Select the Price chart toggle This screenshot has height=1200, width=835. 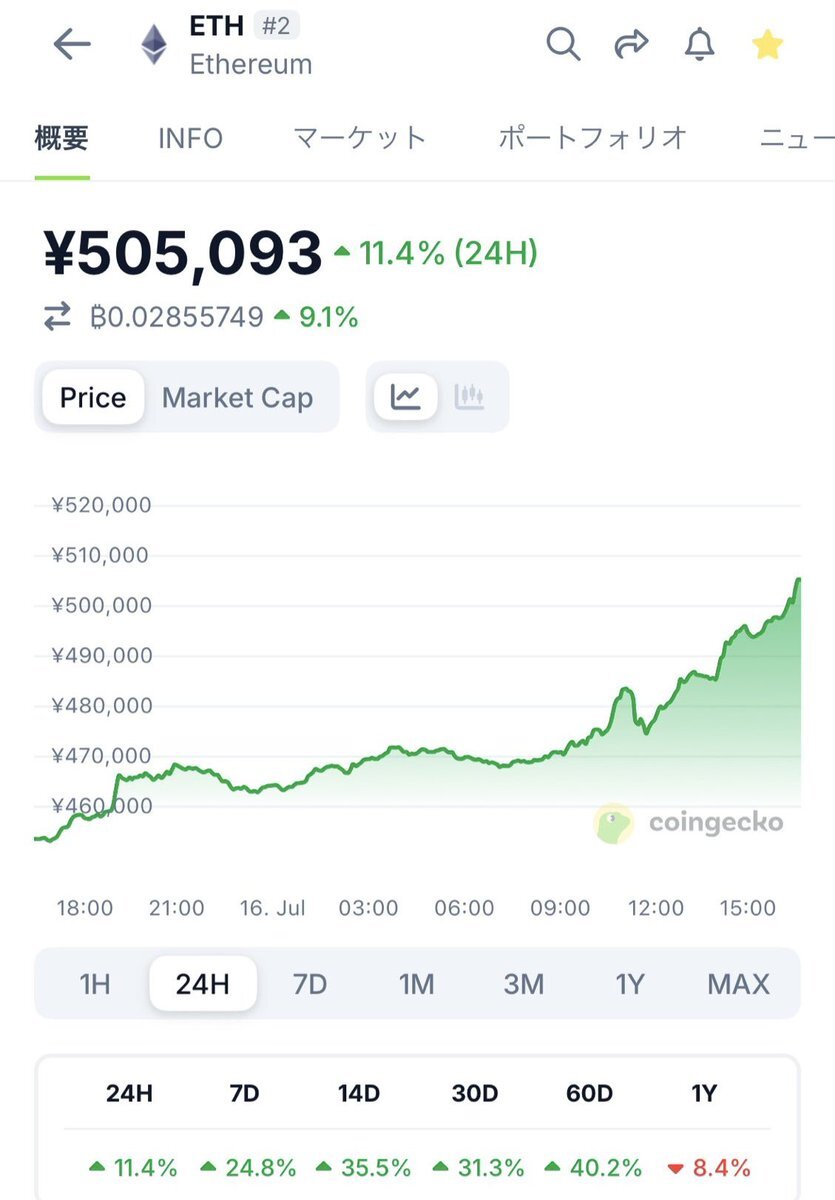[x=93, y=398]
